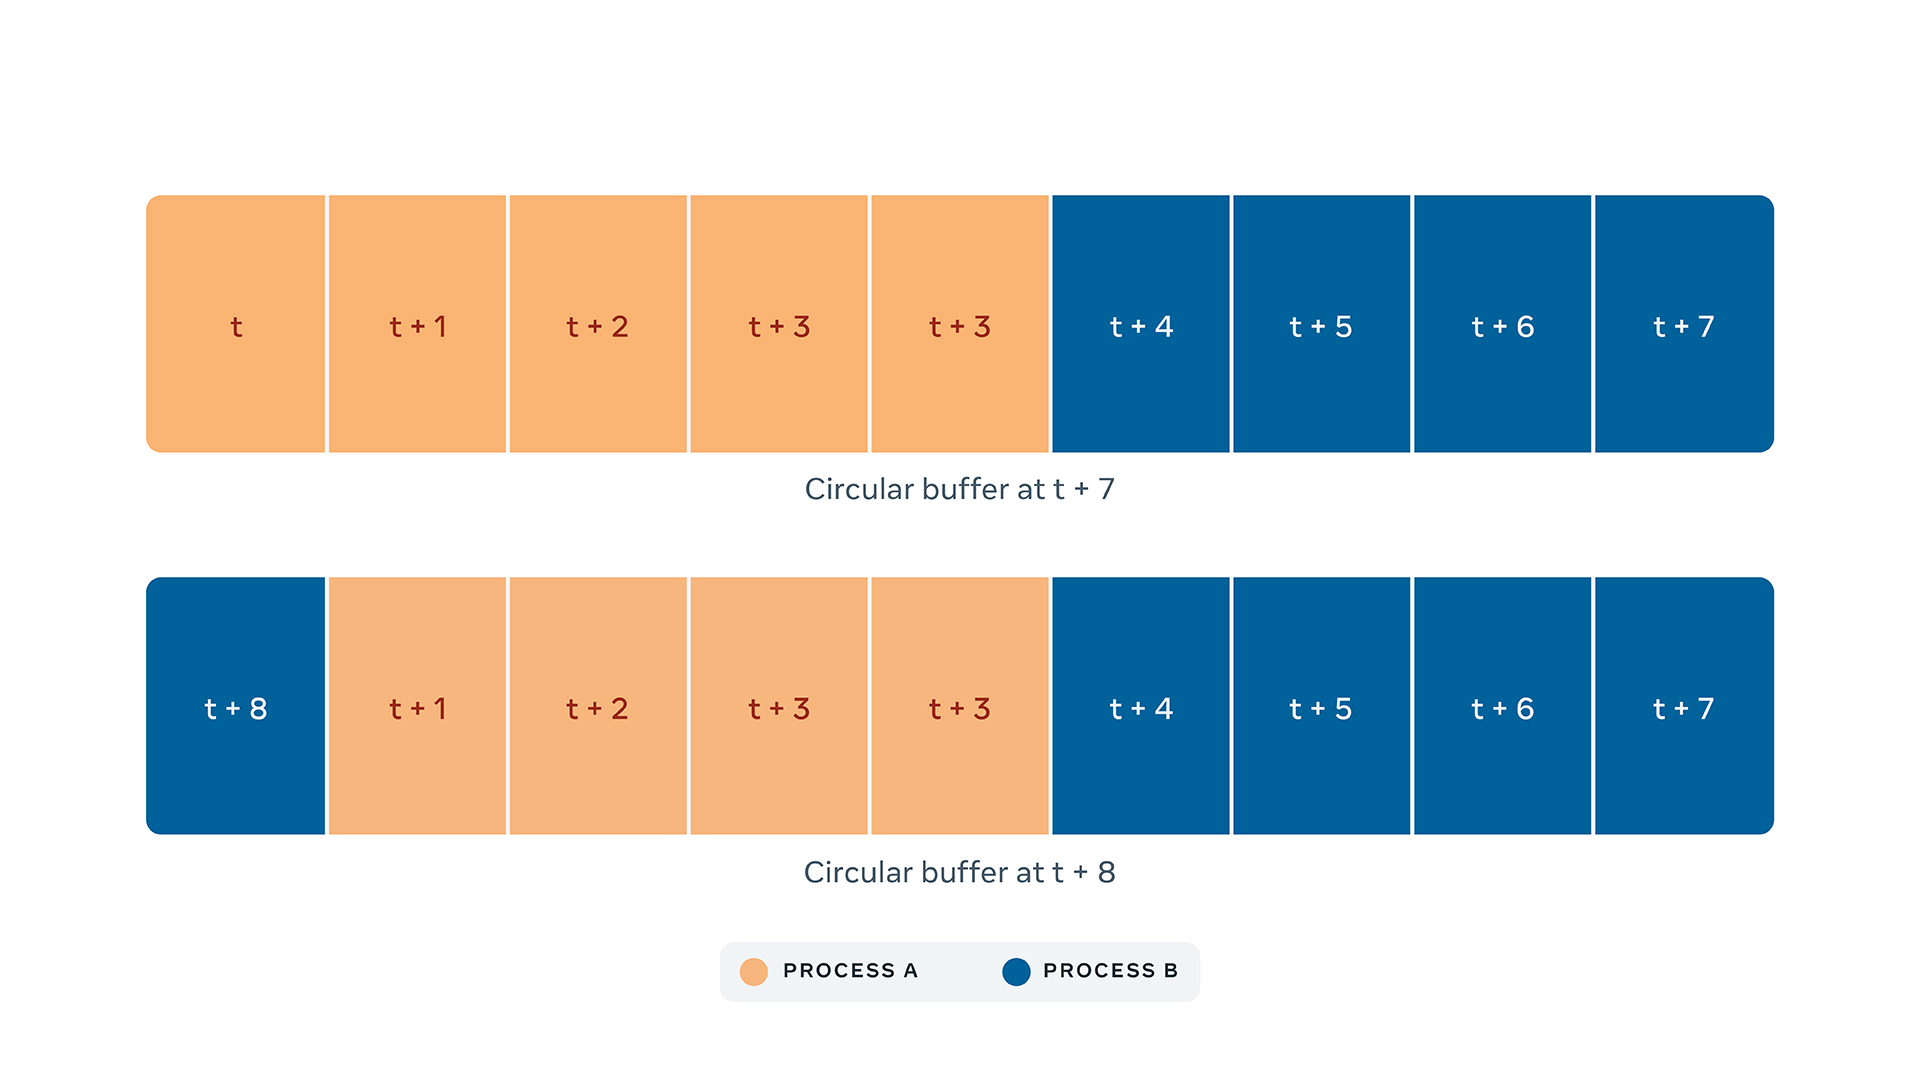Click "t + 2" cell in top buffer
The height and width of the screenshot is (1080, 1920).
click(x=598, y=324)
